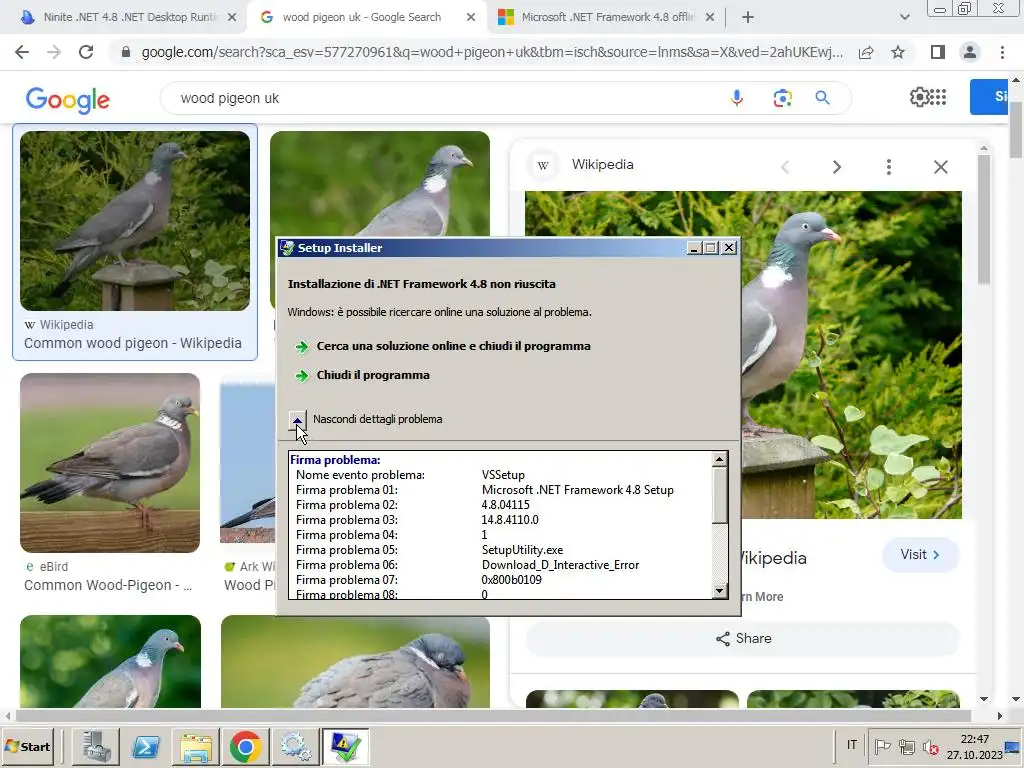Open a new Chrome tab
The image size is (1024, 768).
click(748, 18)
